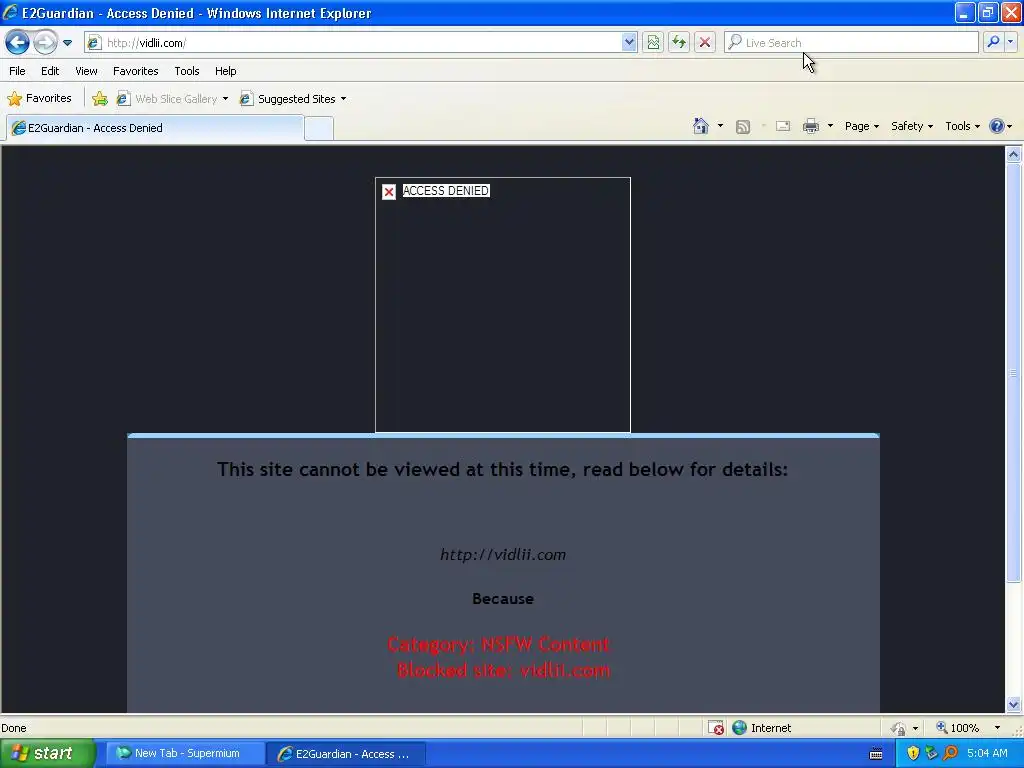Open the Edit menu

pos(50,71)
